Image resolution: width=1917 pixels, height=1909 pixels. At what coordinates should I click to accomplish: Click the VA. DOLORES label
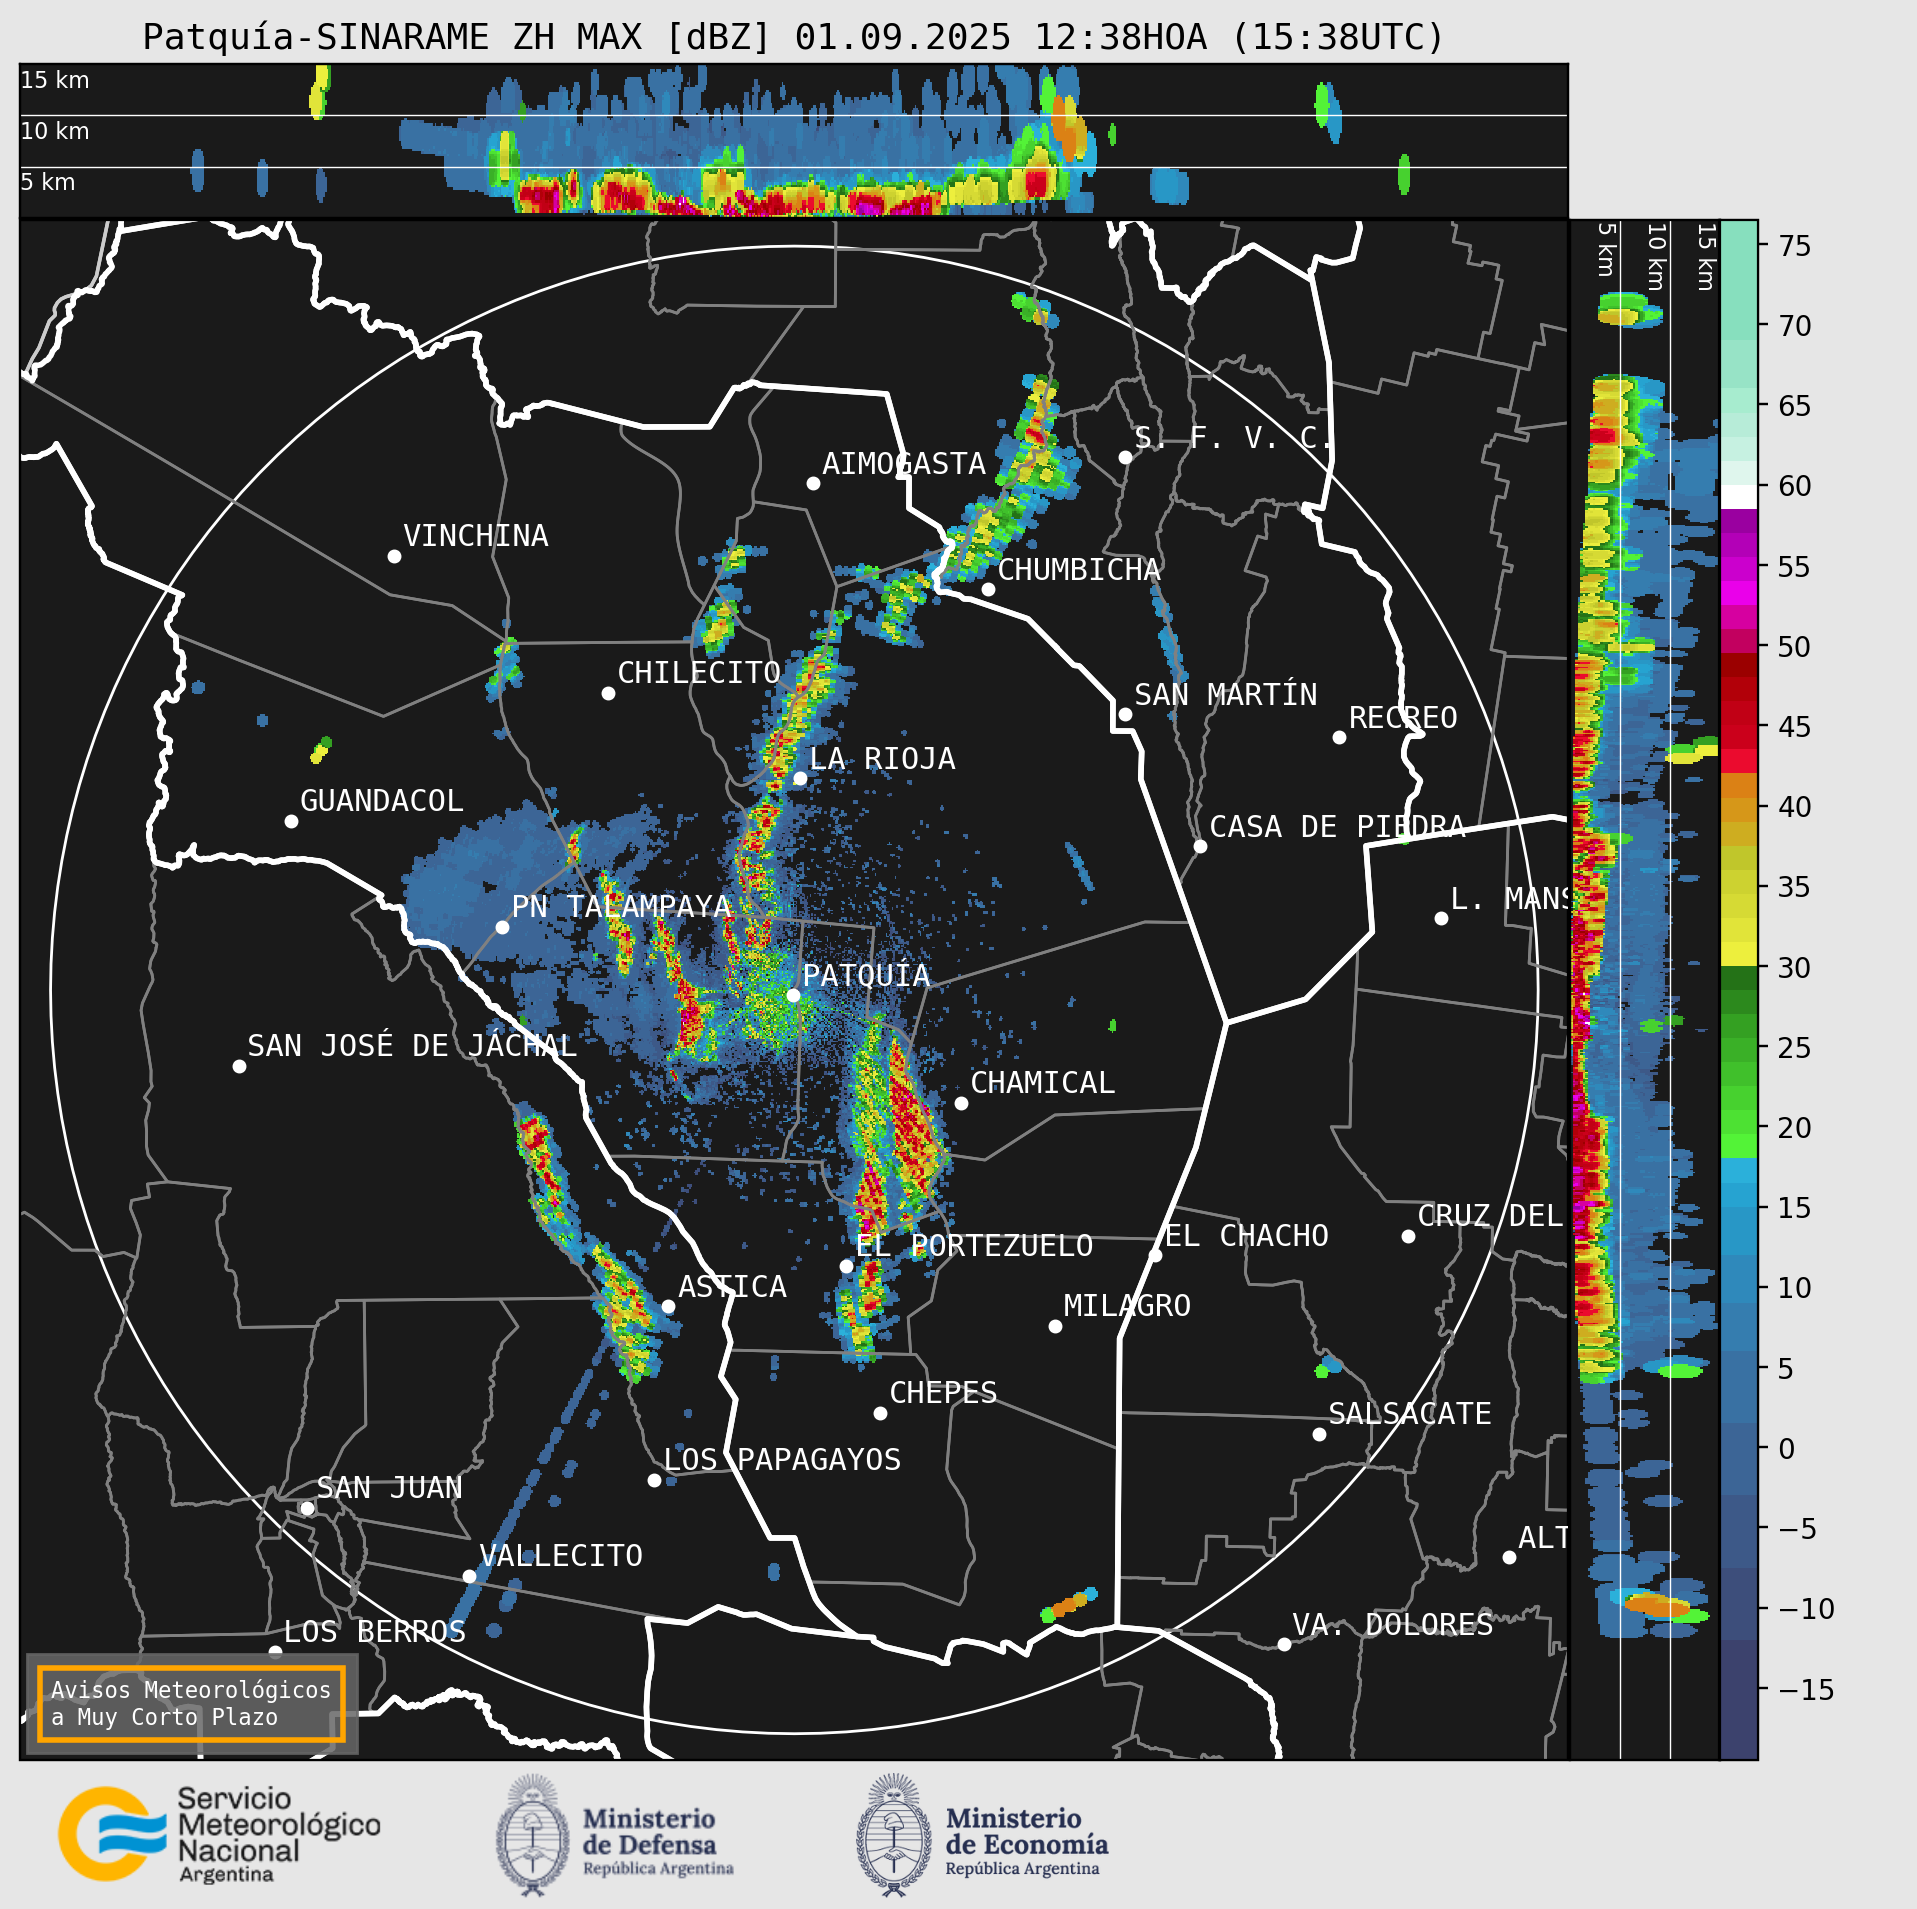(x=1392, y=1625)
